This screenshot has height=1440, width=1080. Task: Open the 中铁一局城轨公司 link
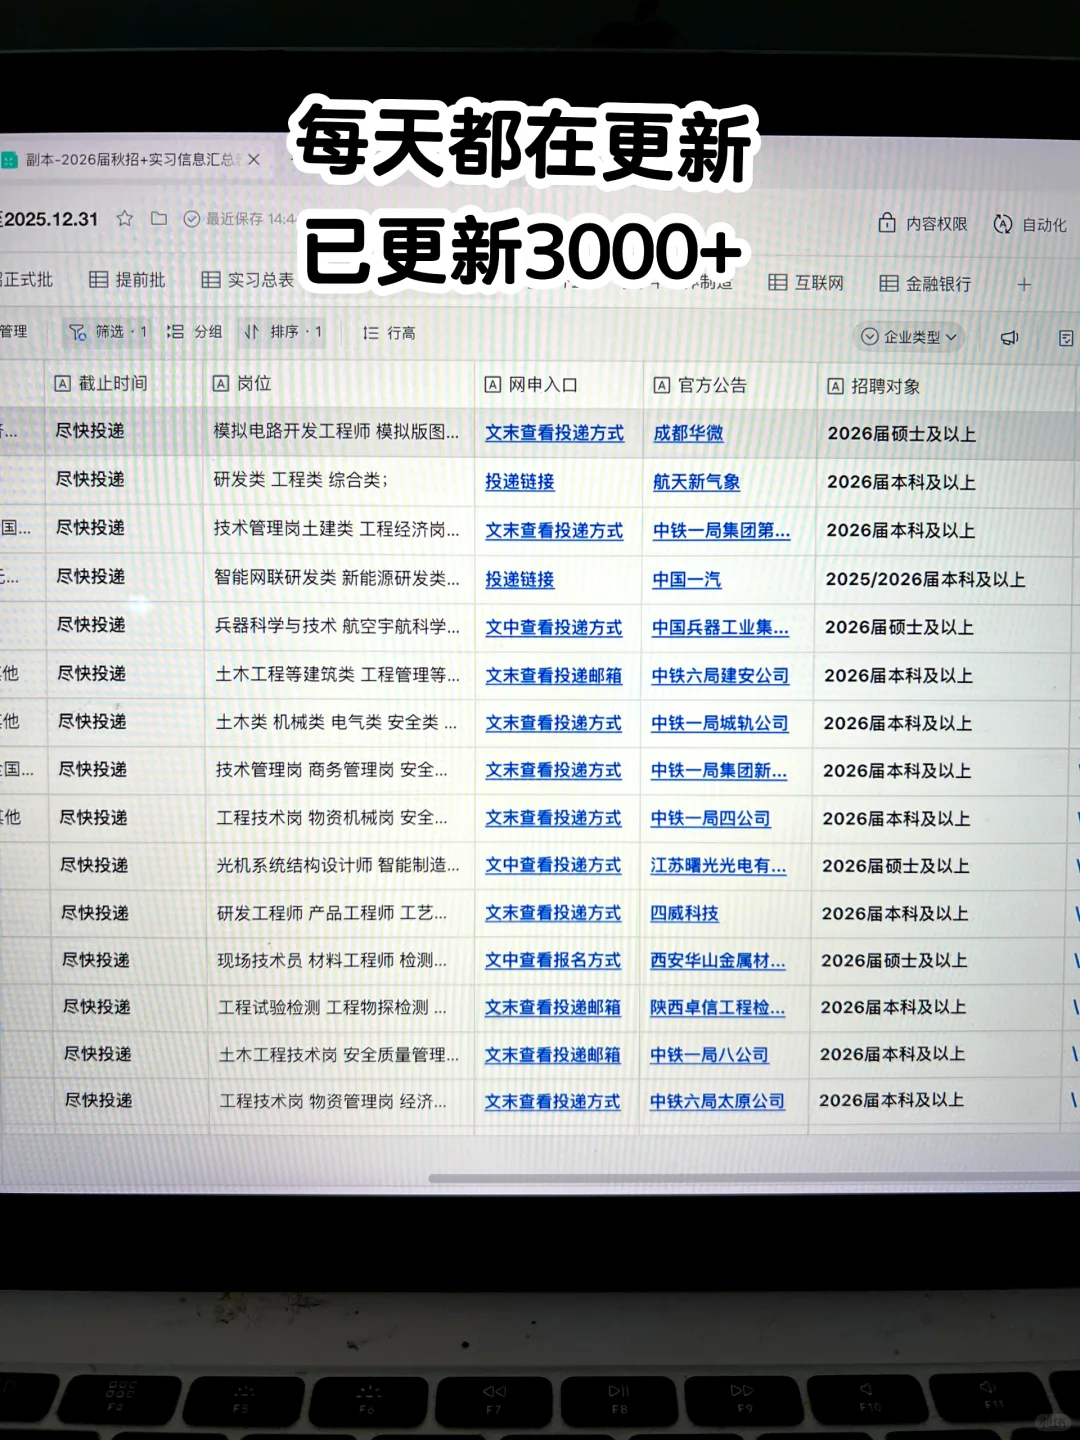coord(719,723)
